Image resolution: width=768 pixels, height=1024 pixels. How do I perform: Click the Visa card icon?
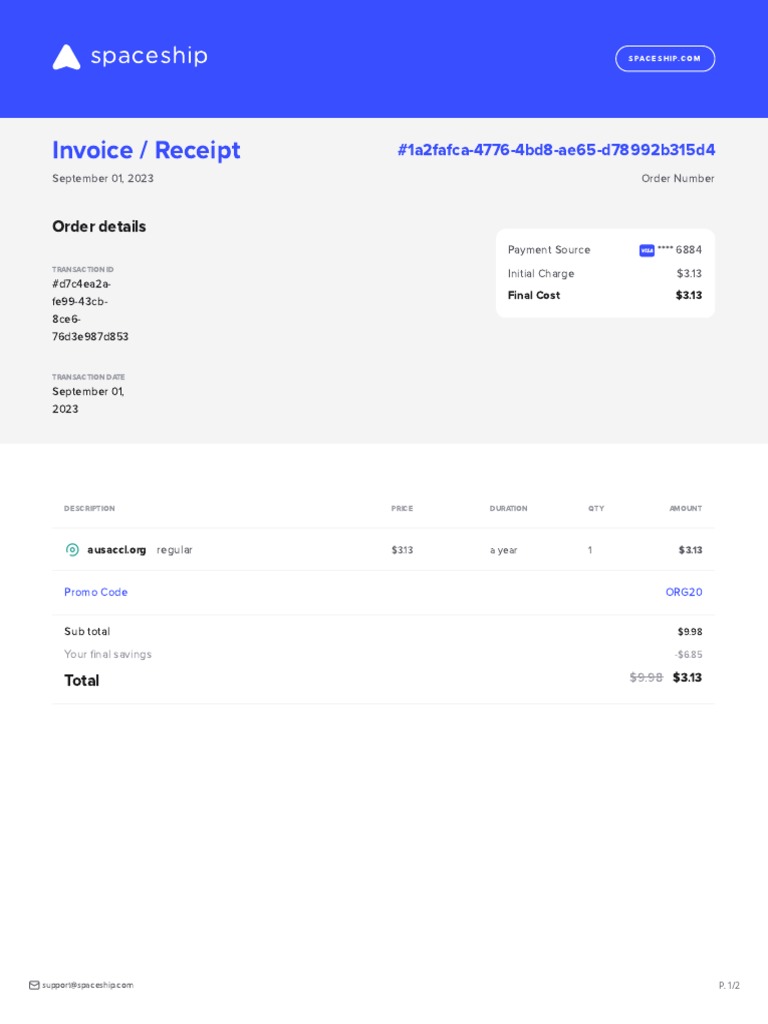click(x=646, y=250)
